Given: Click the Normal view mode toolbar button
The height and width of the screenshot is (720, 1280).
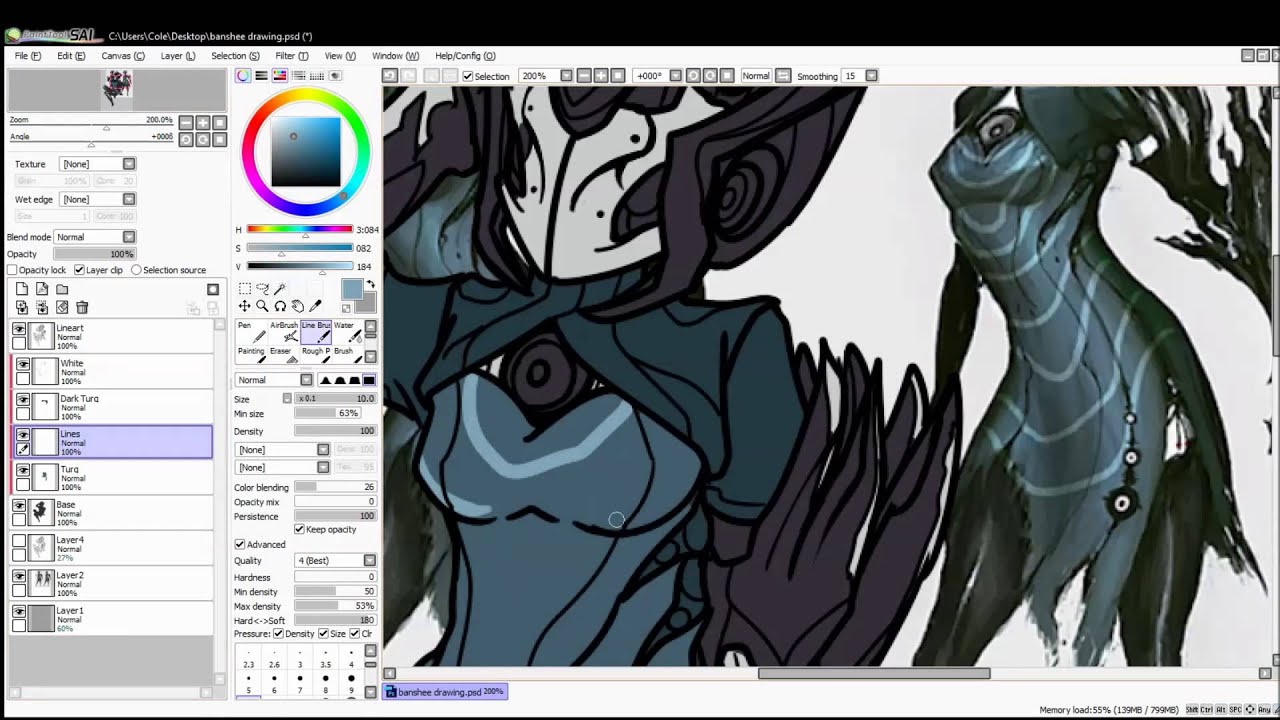Looking at the screenshot, I should (x=756, y=76).
